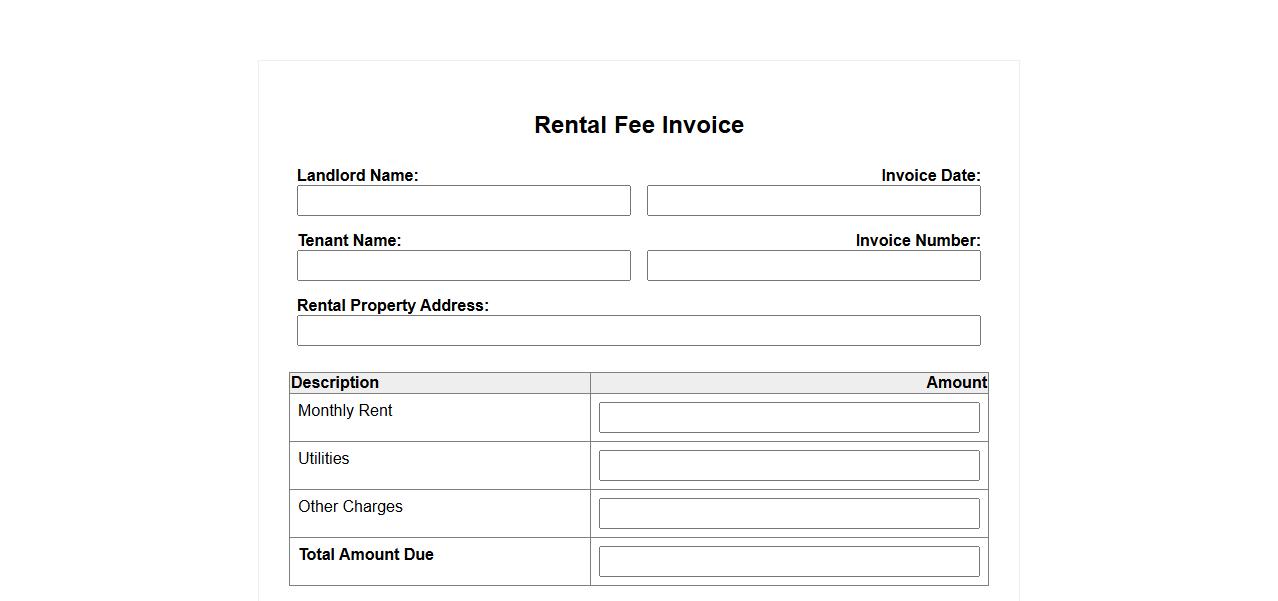Click the Description column header
Image resolution: width=1278 pixels, height=601 pixels.
pyautogui.click(x=335, y=382)
